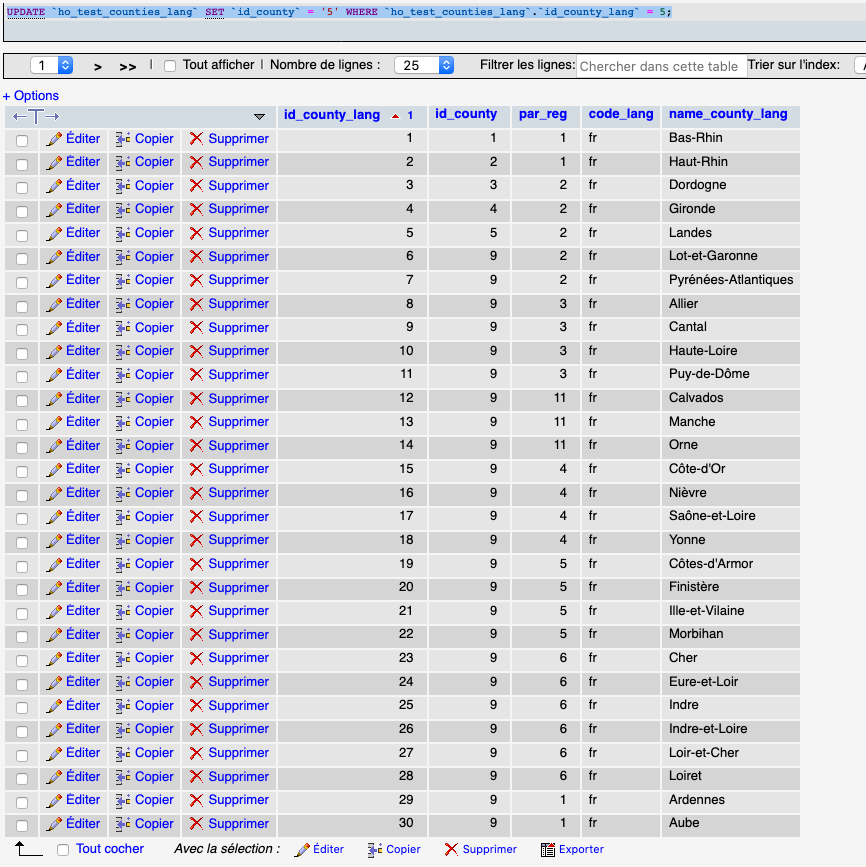Sort by the name_county_lang column header
This screenshot has width=866, height=867.
728,113
